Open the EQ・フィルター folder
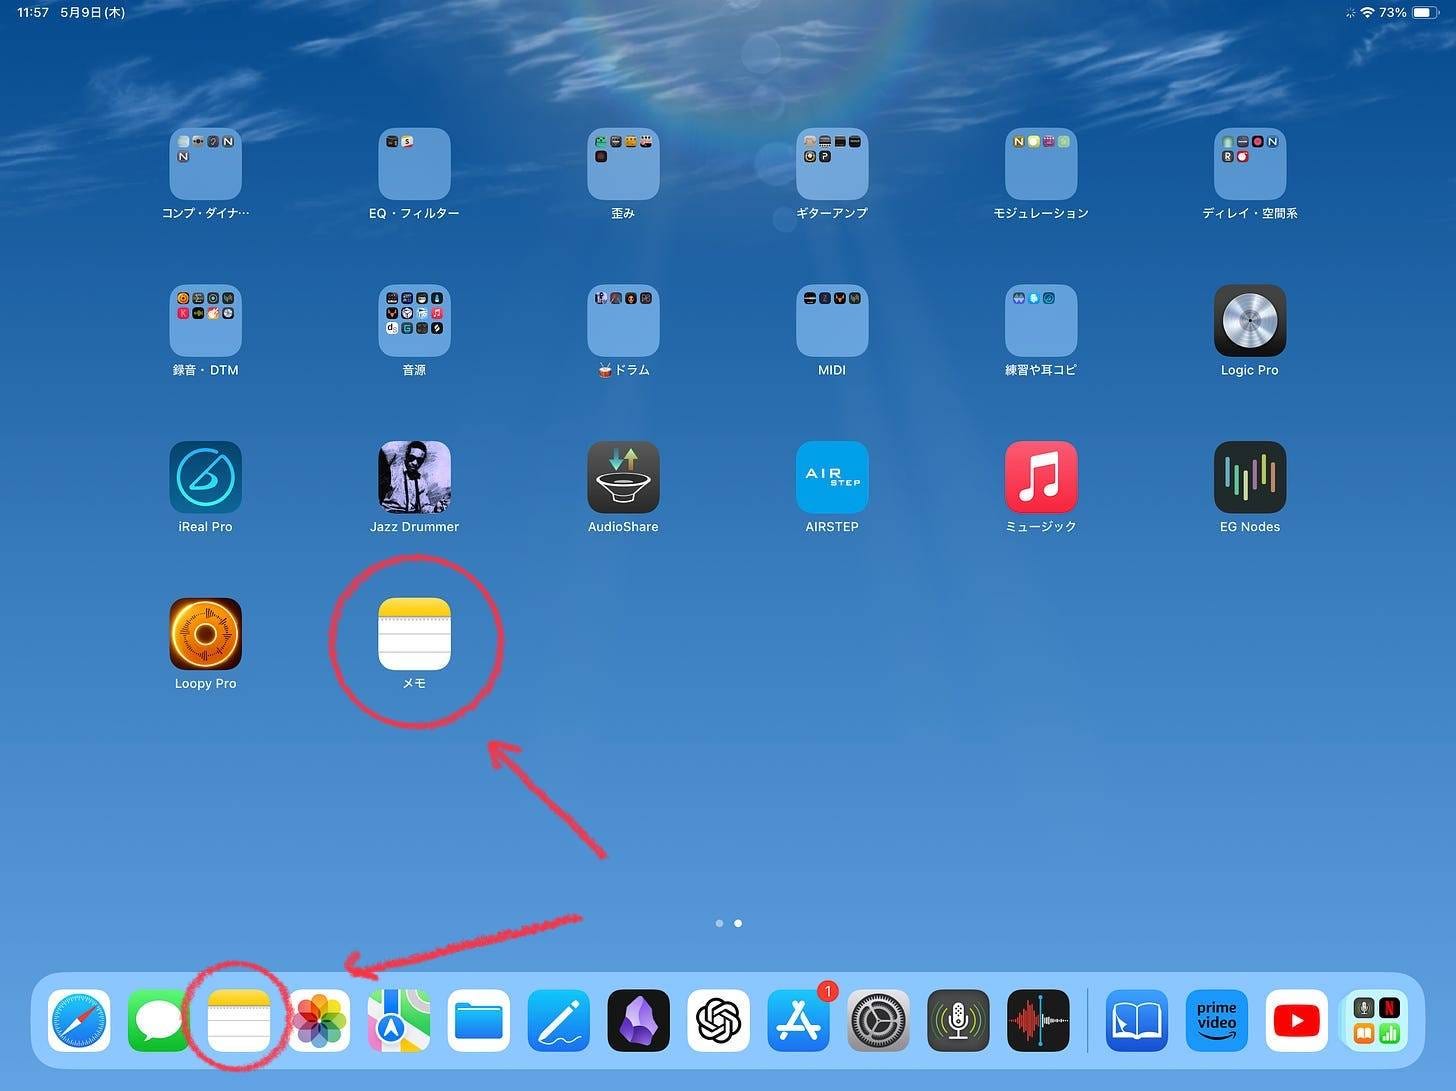Viewport: 1456px width, 1091px height. pyautogui.click(x=414, y=164)
